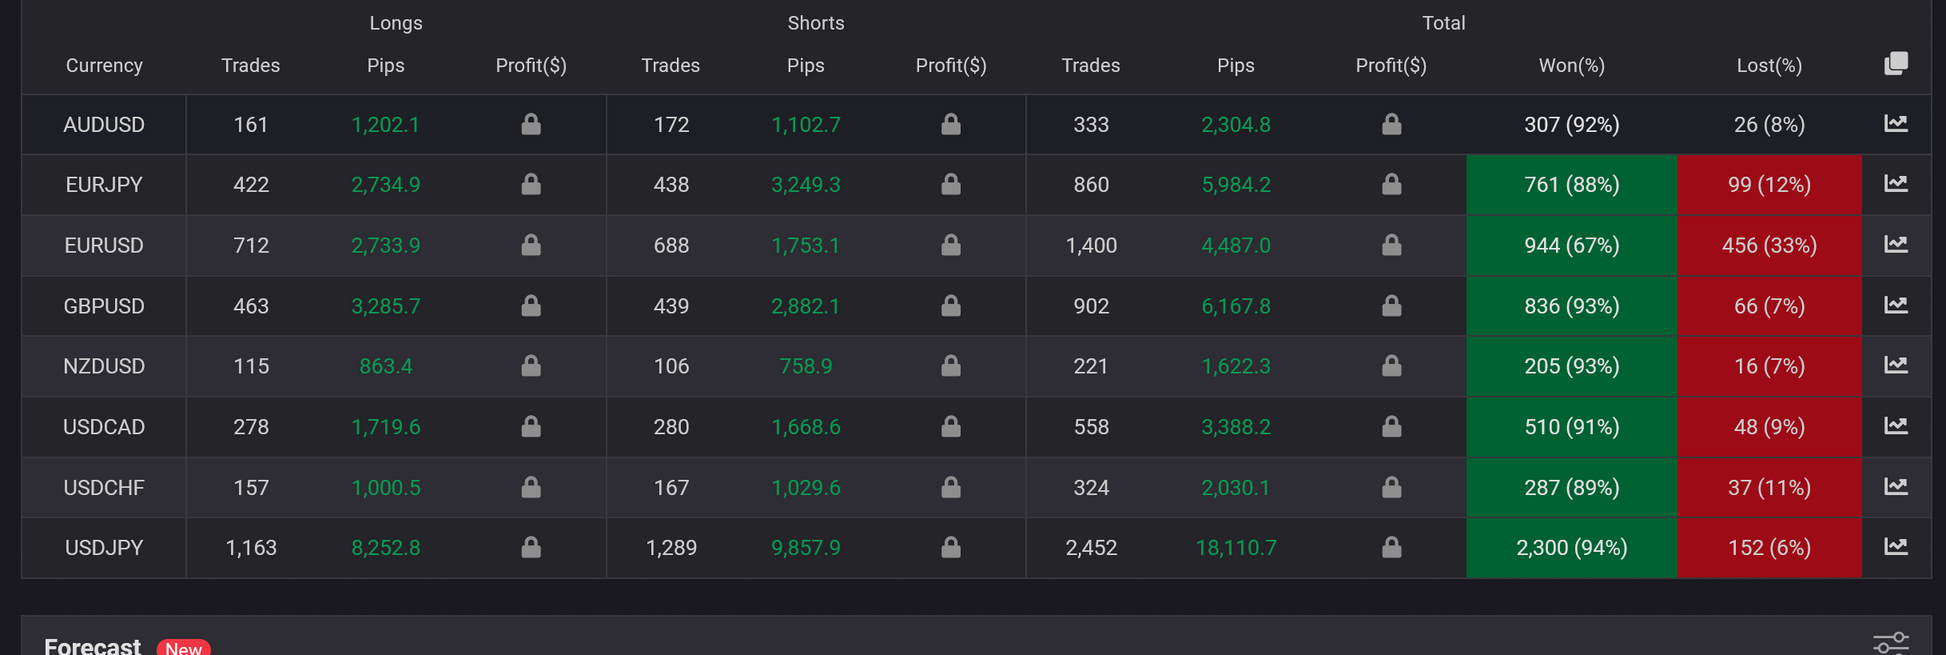The height and width of the screenshot is (655, 1946).
Task: Click the copy table icon in header
Action: [1895, 64]
